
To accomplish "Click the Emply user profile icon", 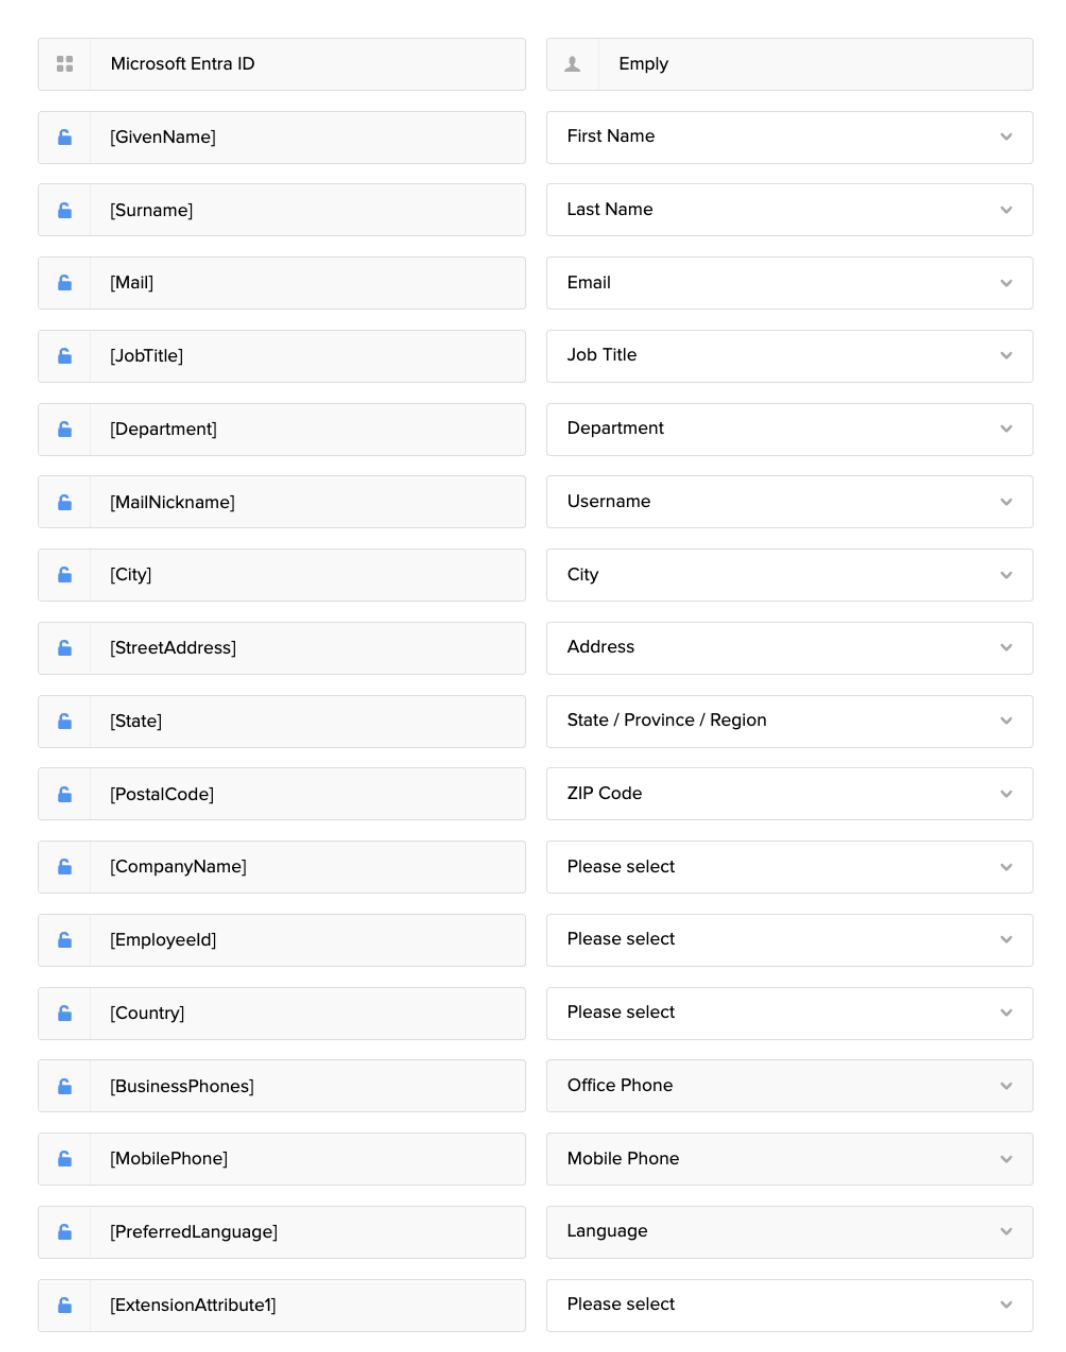I will (572, 64).
